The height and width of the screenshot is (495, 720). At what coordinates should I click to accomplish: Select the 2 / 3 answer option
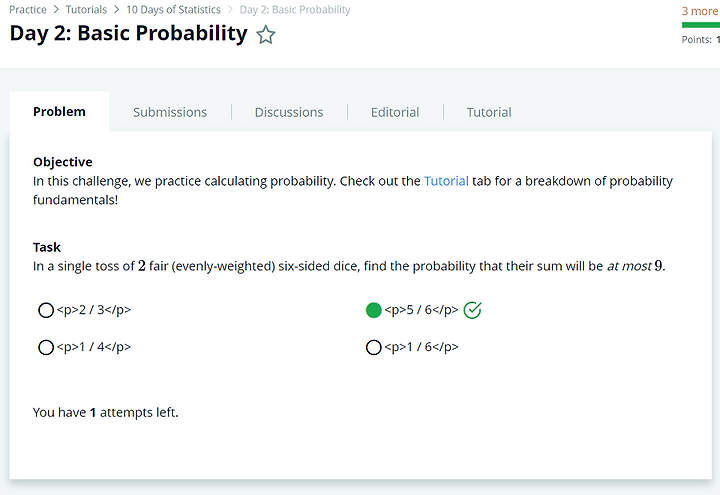pyautogui.click(x=46, y=310)
